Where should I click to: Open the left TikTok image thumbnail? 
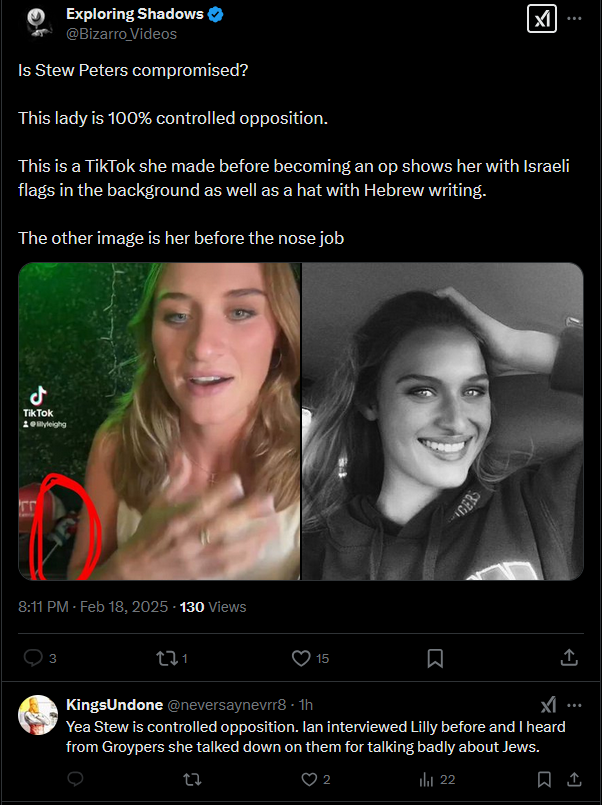pyautogui.click(x=159, y=421)
